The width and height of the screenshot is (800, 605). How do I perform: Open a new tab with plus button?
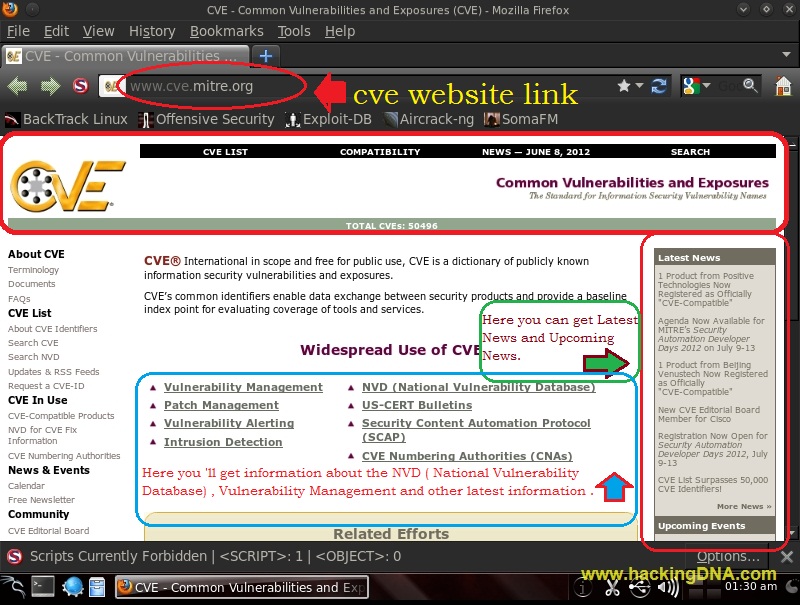click(x=266, y=56)
